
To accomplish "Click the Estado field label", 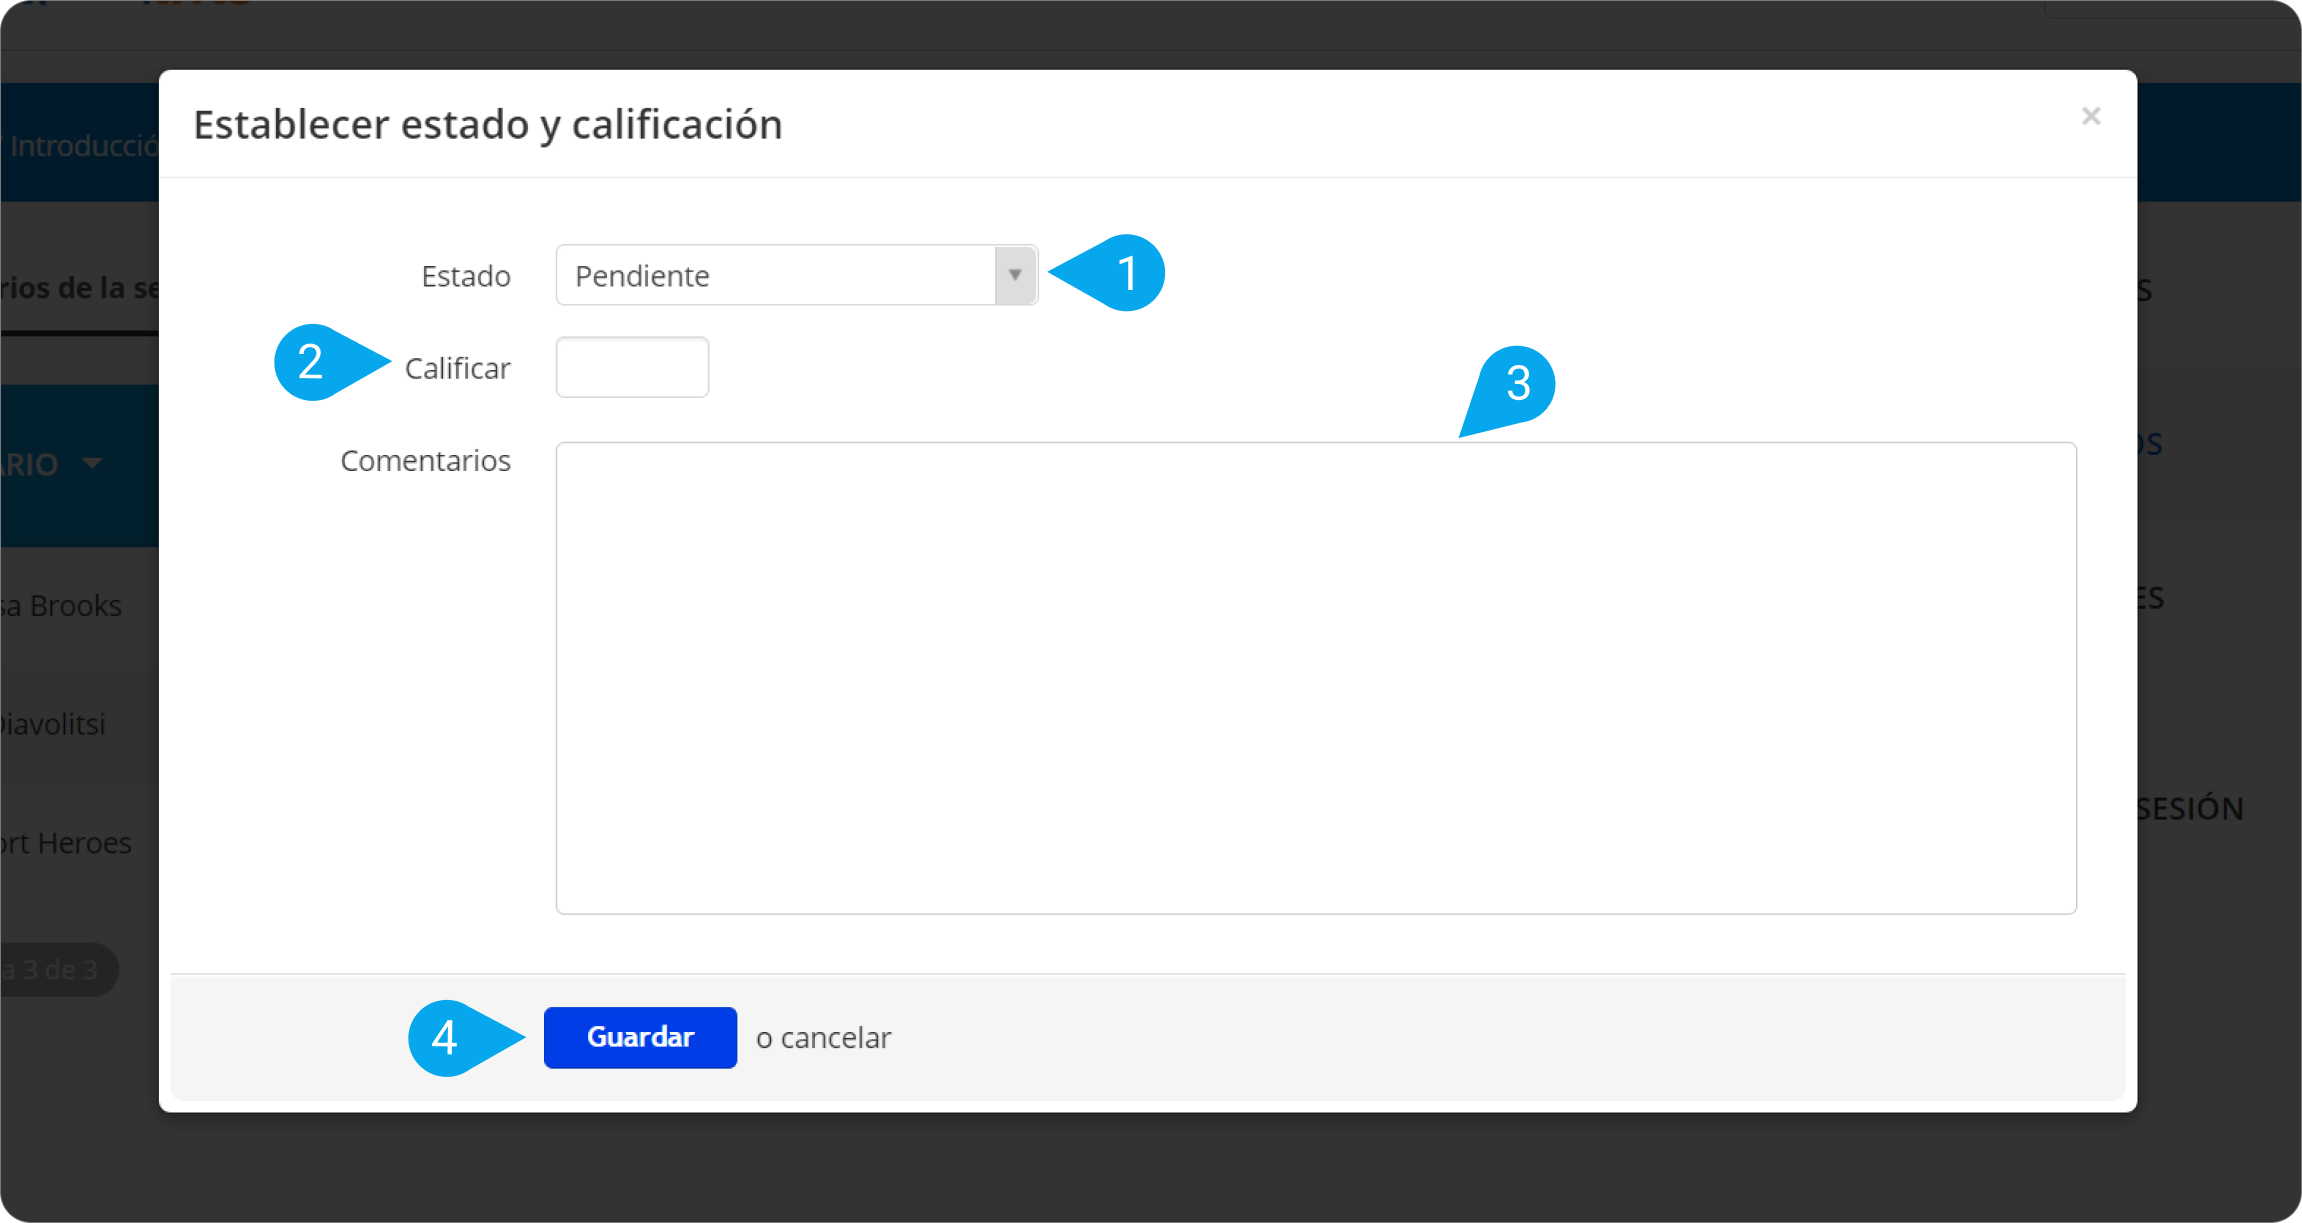I will pyautogui.click(x=466, y=276).
